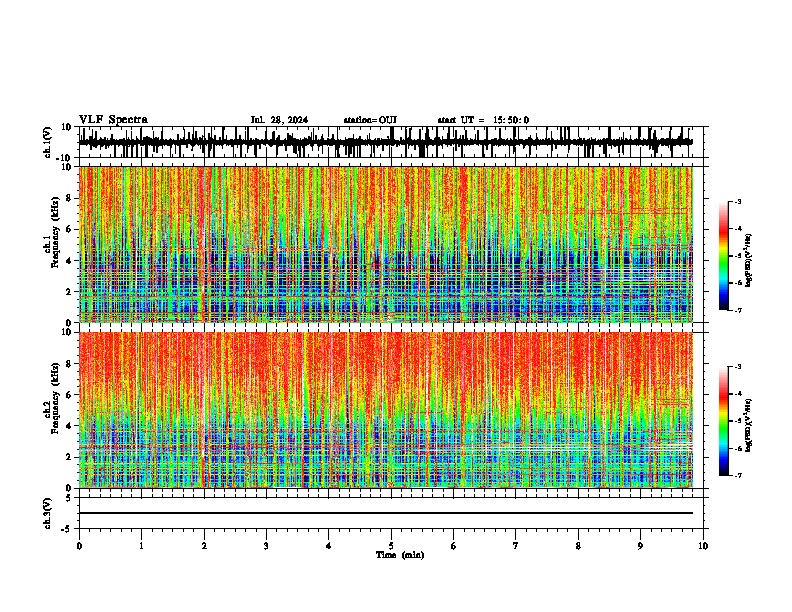Click time-axis tick label '7'
Image resolution: width=792 pixels, height=612 pixels.
point(516,546)
